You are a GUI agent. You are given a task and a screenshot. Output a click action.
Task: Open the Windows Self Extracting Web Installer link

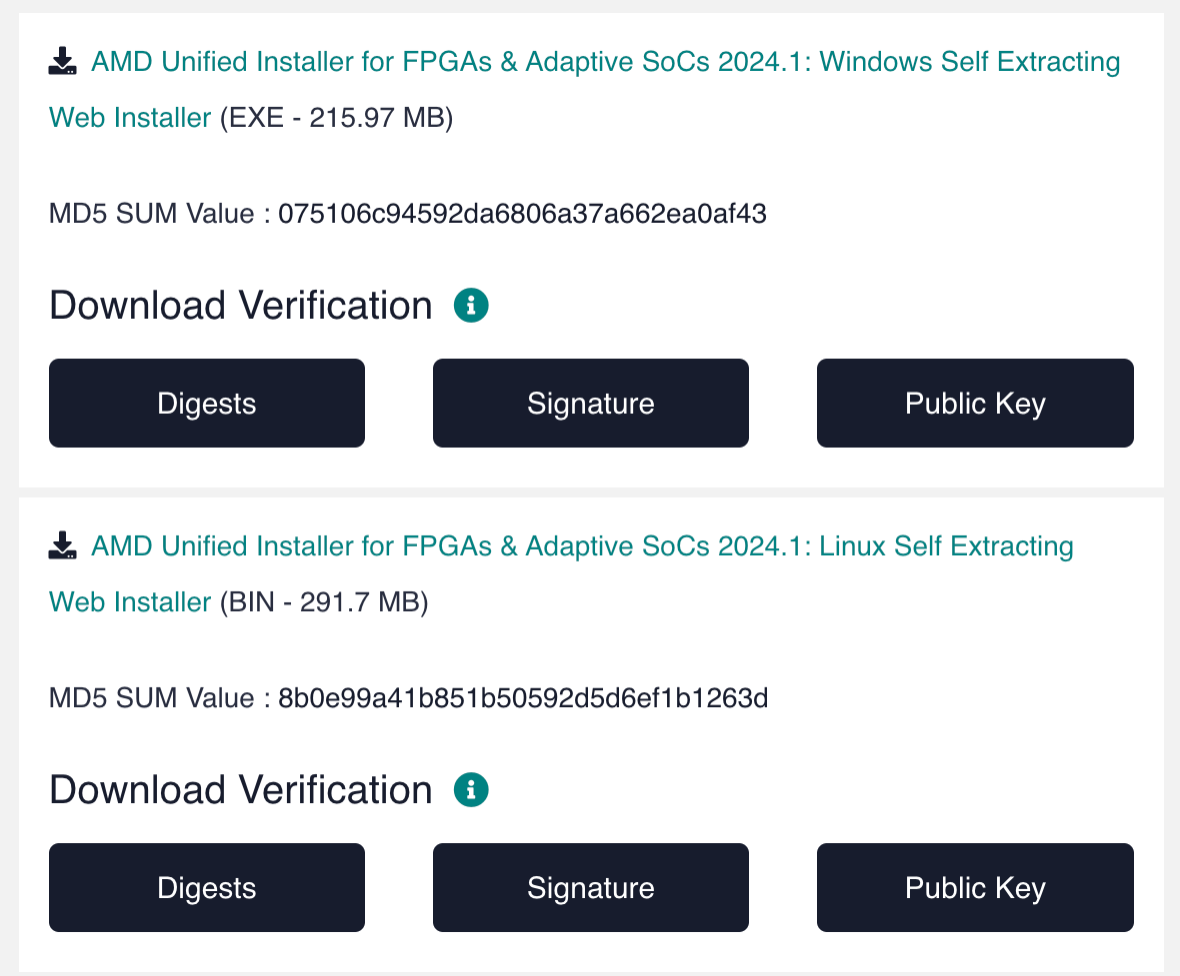(605, 63)
